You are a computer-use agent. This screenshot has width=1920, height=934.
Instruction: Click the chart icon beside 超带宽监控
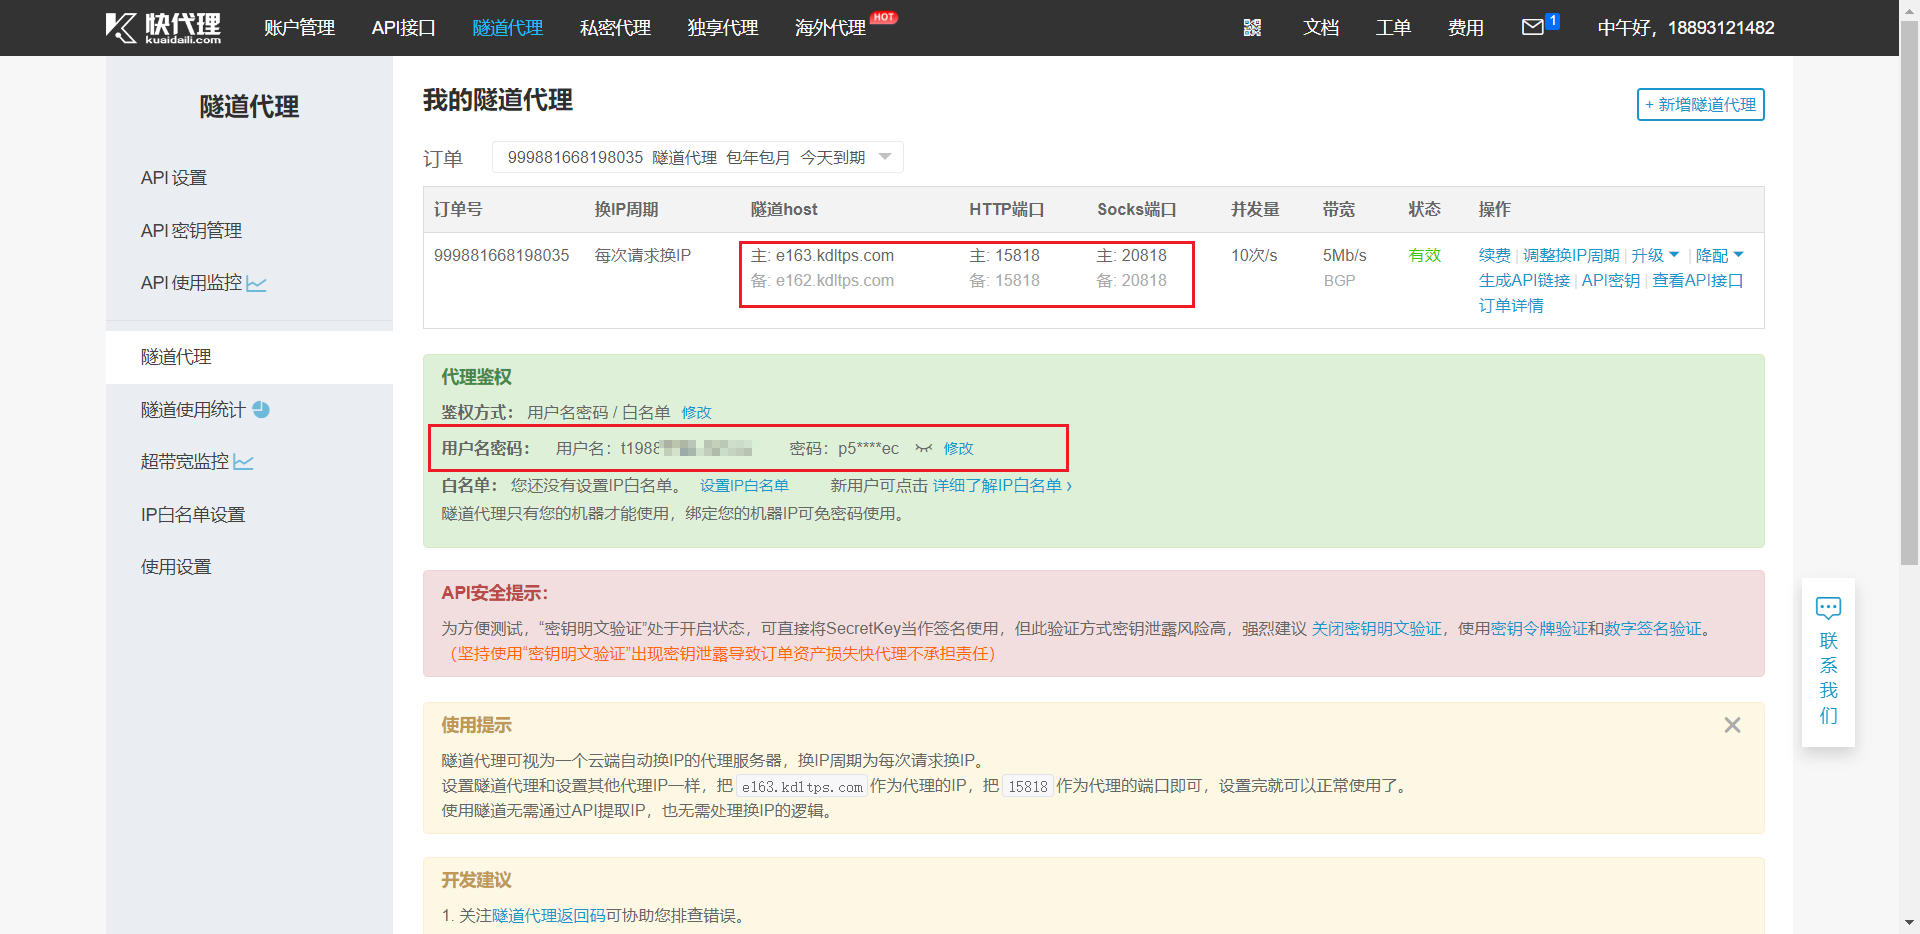tap(244, 462)
